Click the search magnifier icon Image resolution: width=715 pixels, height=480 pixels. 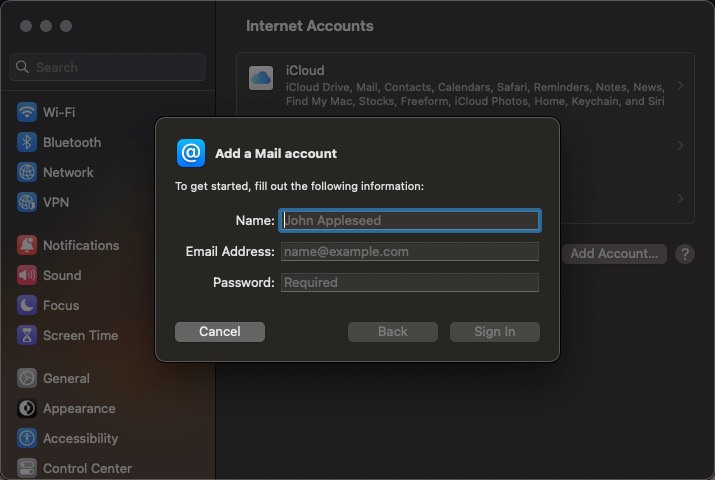coord(22,67)
